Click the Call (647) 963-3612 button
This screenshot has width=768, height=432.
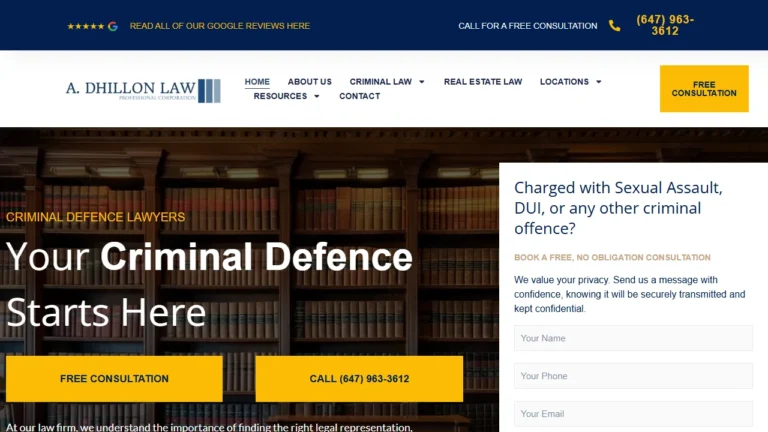click(359, 379)
